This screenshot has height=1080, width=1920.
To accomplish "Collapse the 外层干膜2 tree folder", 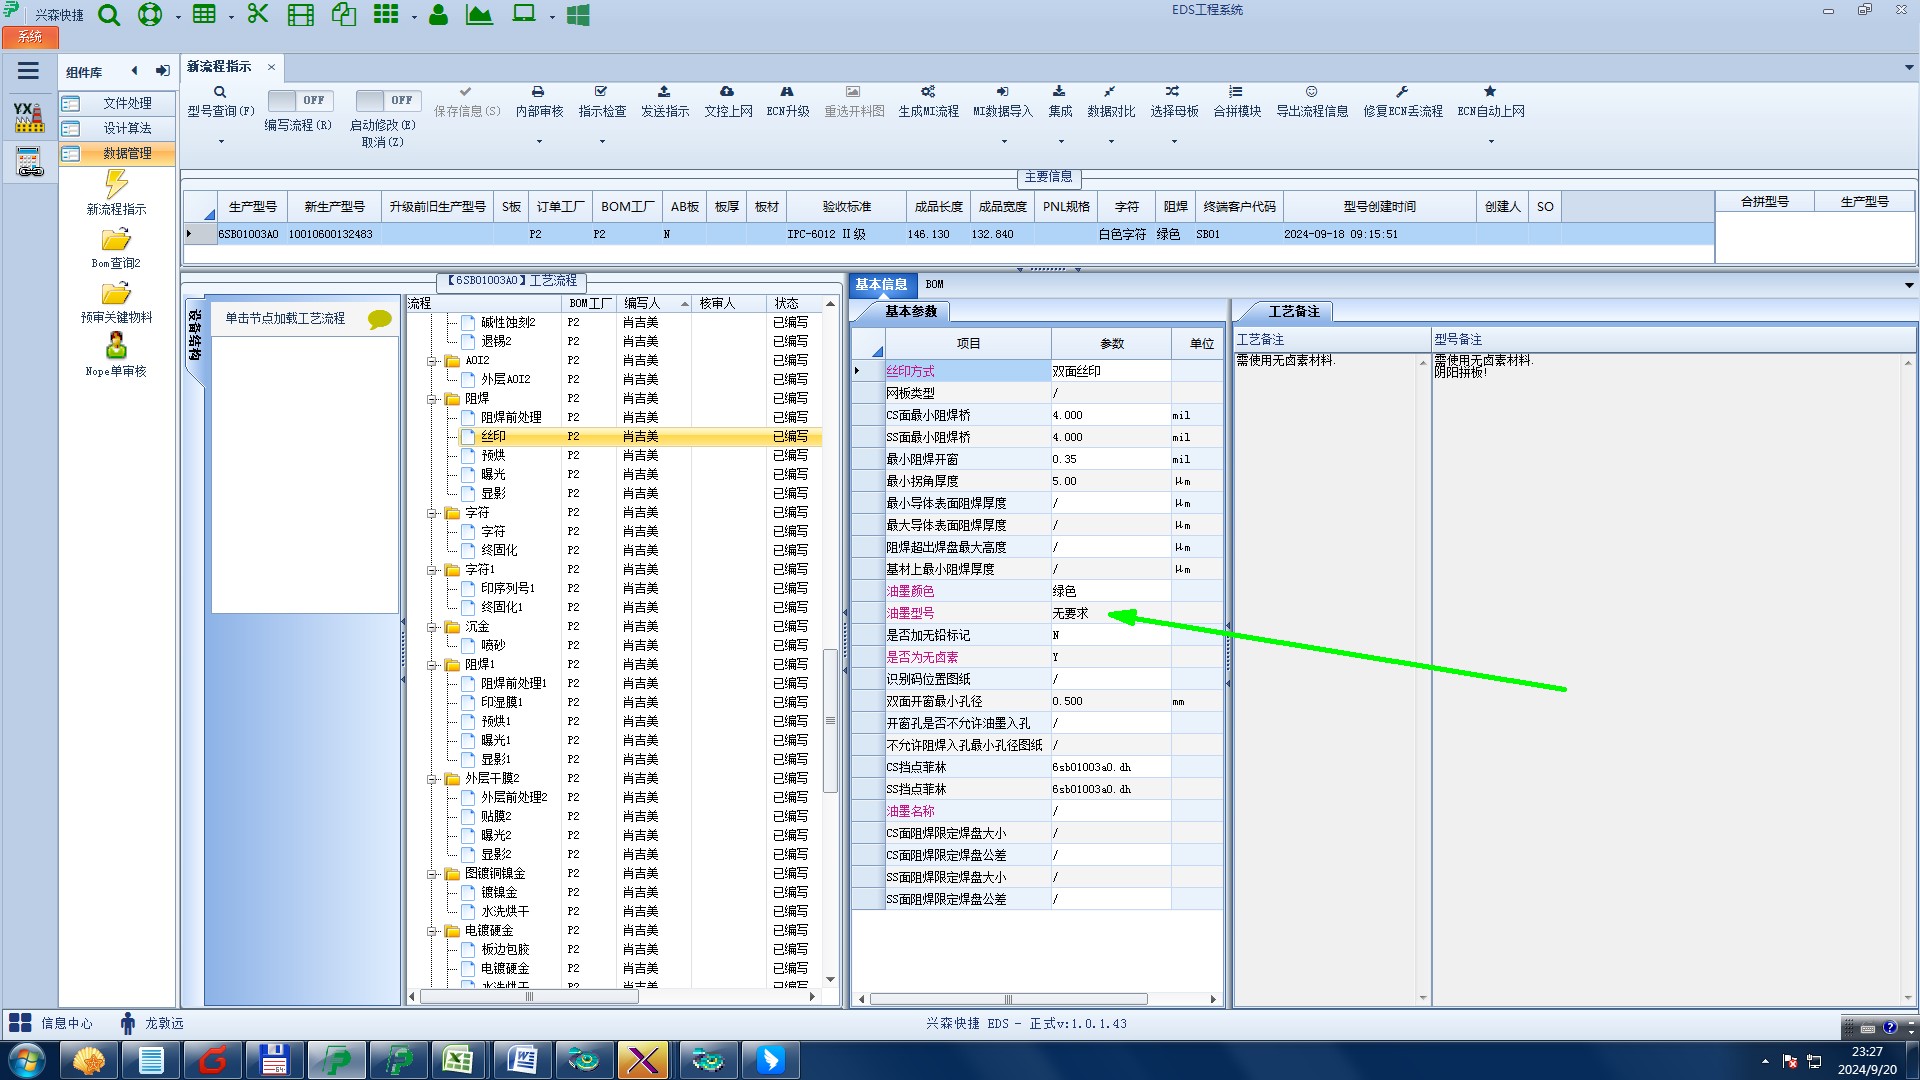I will [x=433, y=779].
